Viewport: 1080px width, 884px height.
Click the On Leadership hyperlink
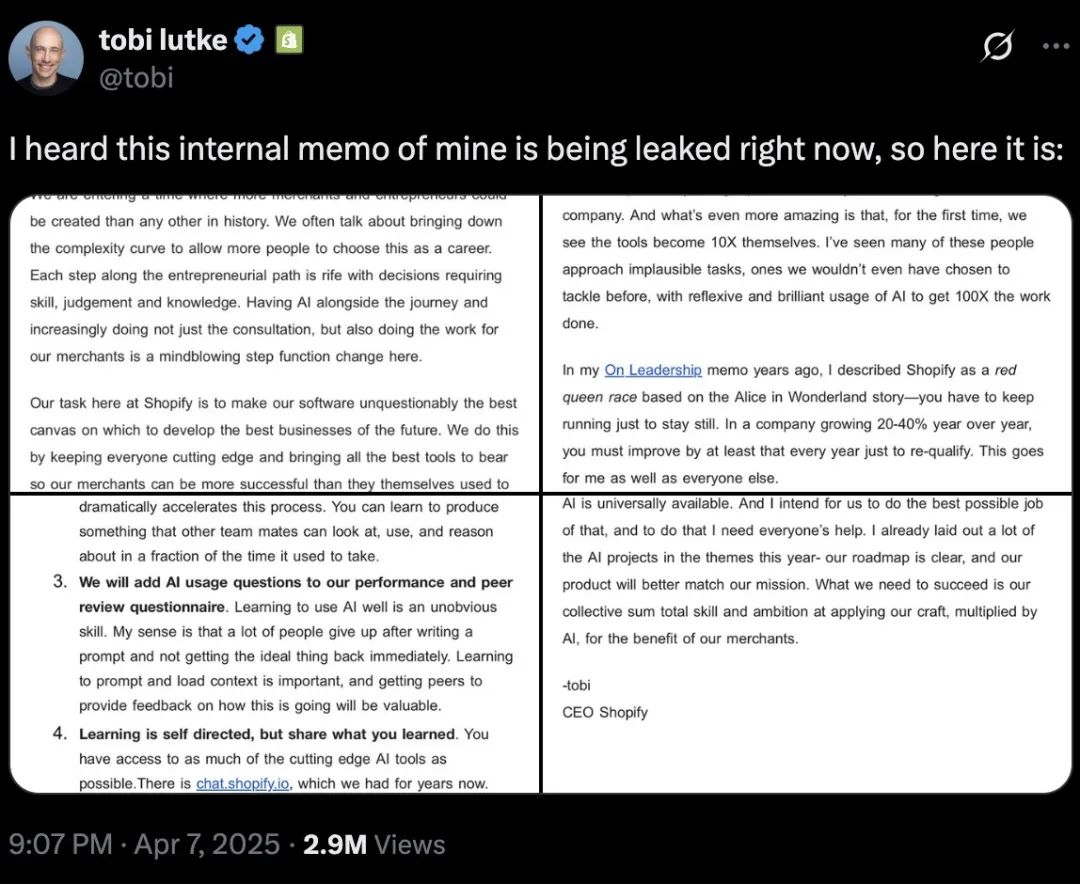(x=653, y=370)
